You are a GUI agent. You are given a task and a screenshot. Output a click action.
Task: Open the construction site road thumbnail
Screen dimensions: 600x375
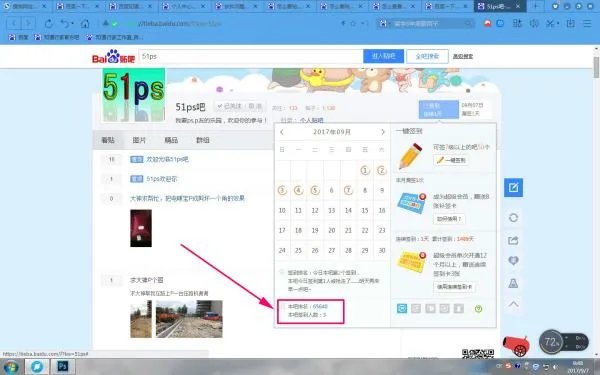pos(189,319)
